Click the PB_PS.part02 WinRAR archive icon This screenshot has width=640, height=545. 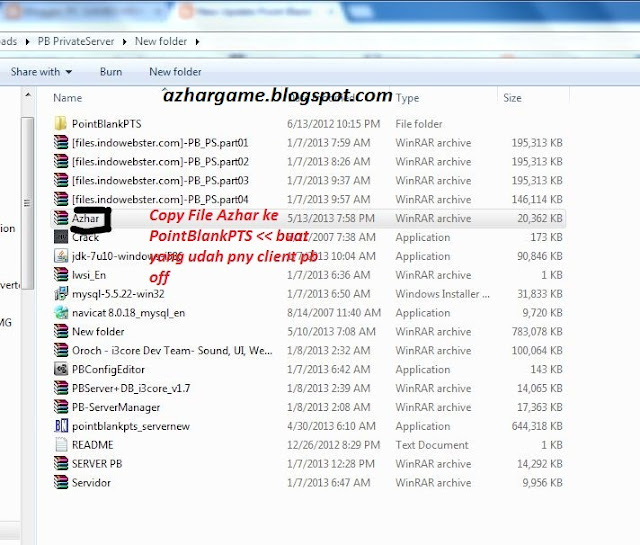click(x=61, y=161)
